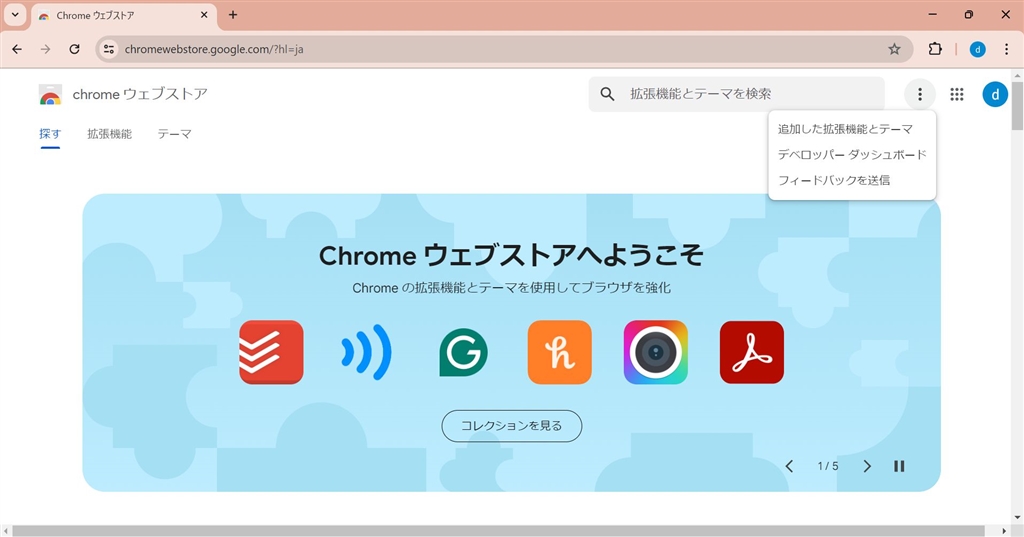
Task: Switch to the 探す tab
Action: click(x=50, y=134)
